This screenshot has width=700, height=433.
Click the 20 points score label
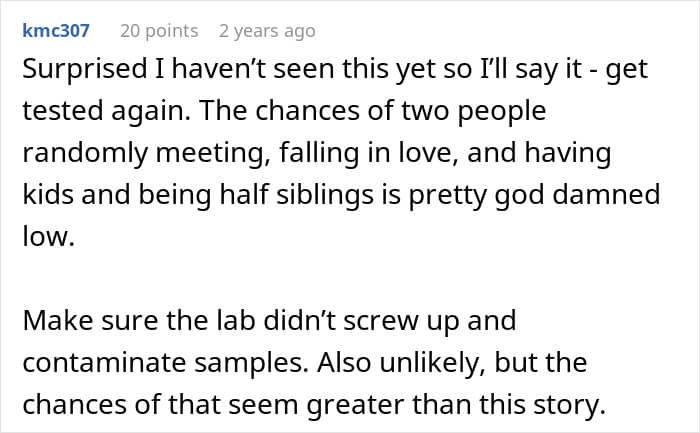coord(159,31)
